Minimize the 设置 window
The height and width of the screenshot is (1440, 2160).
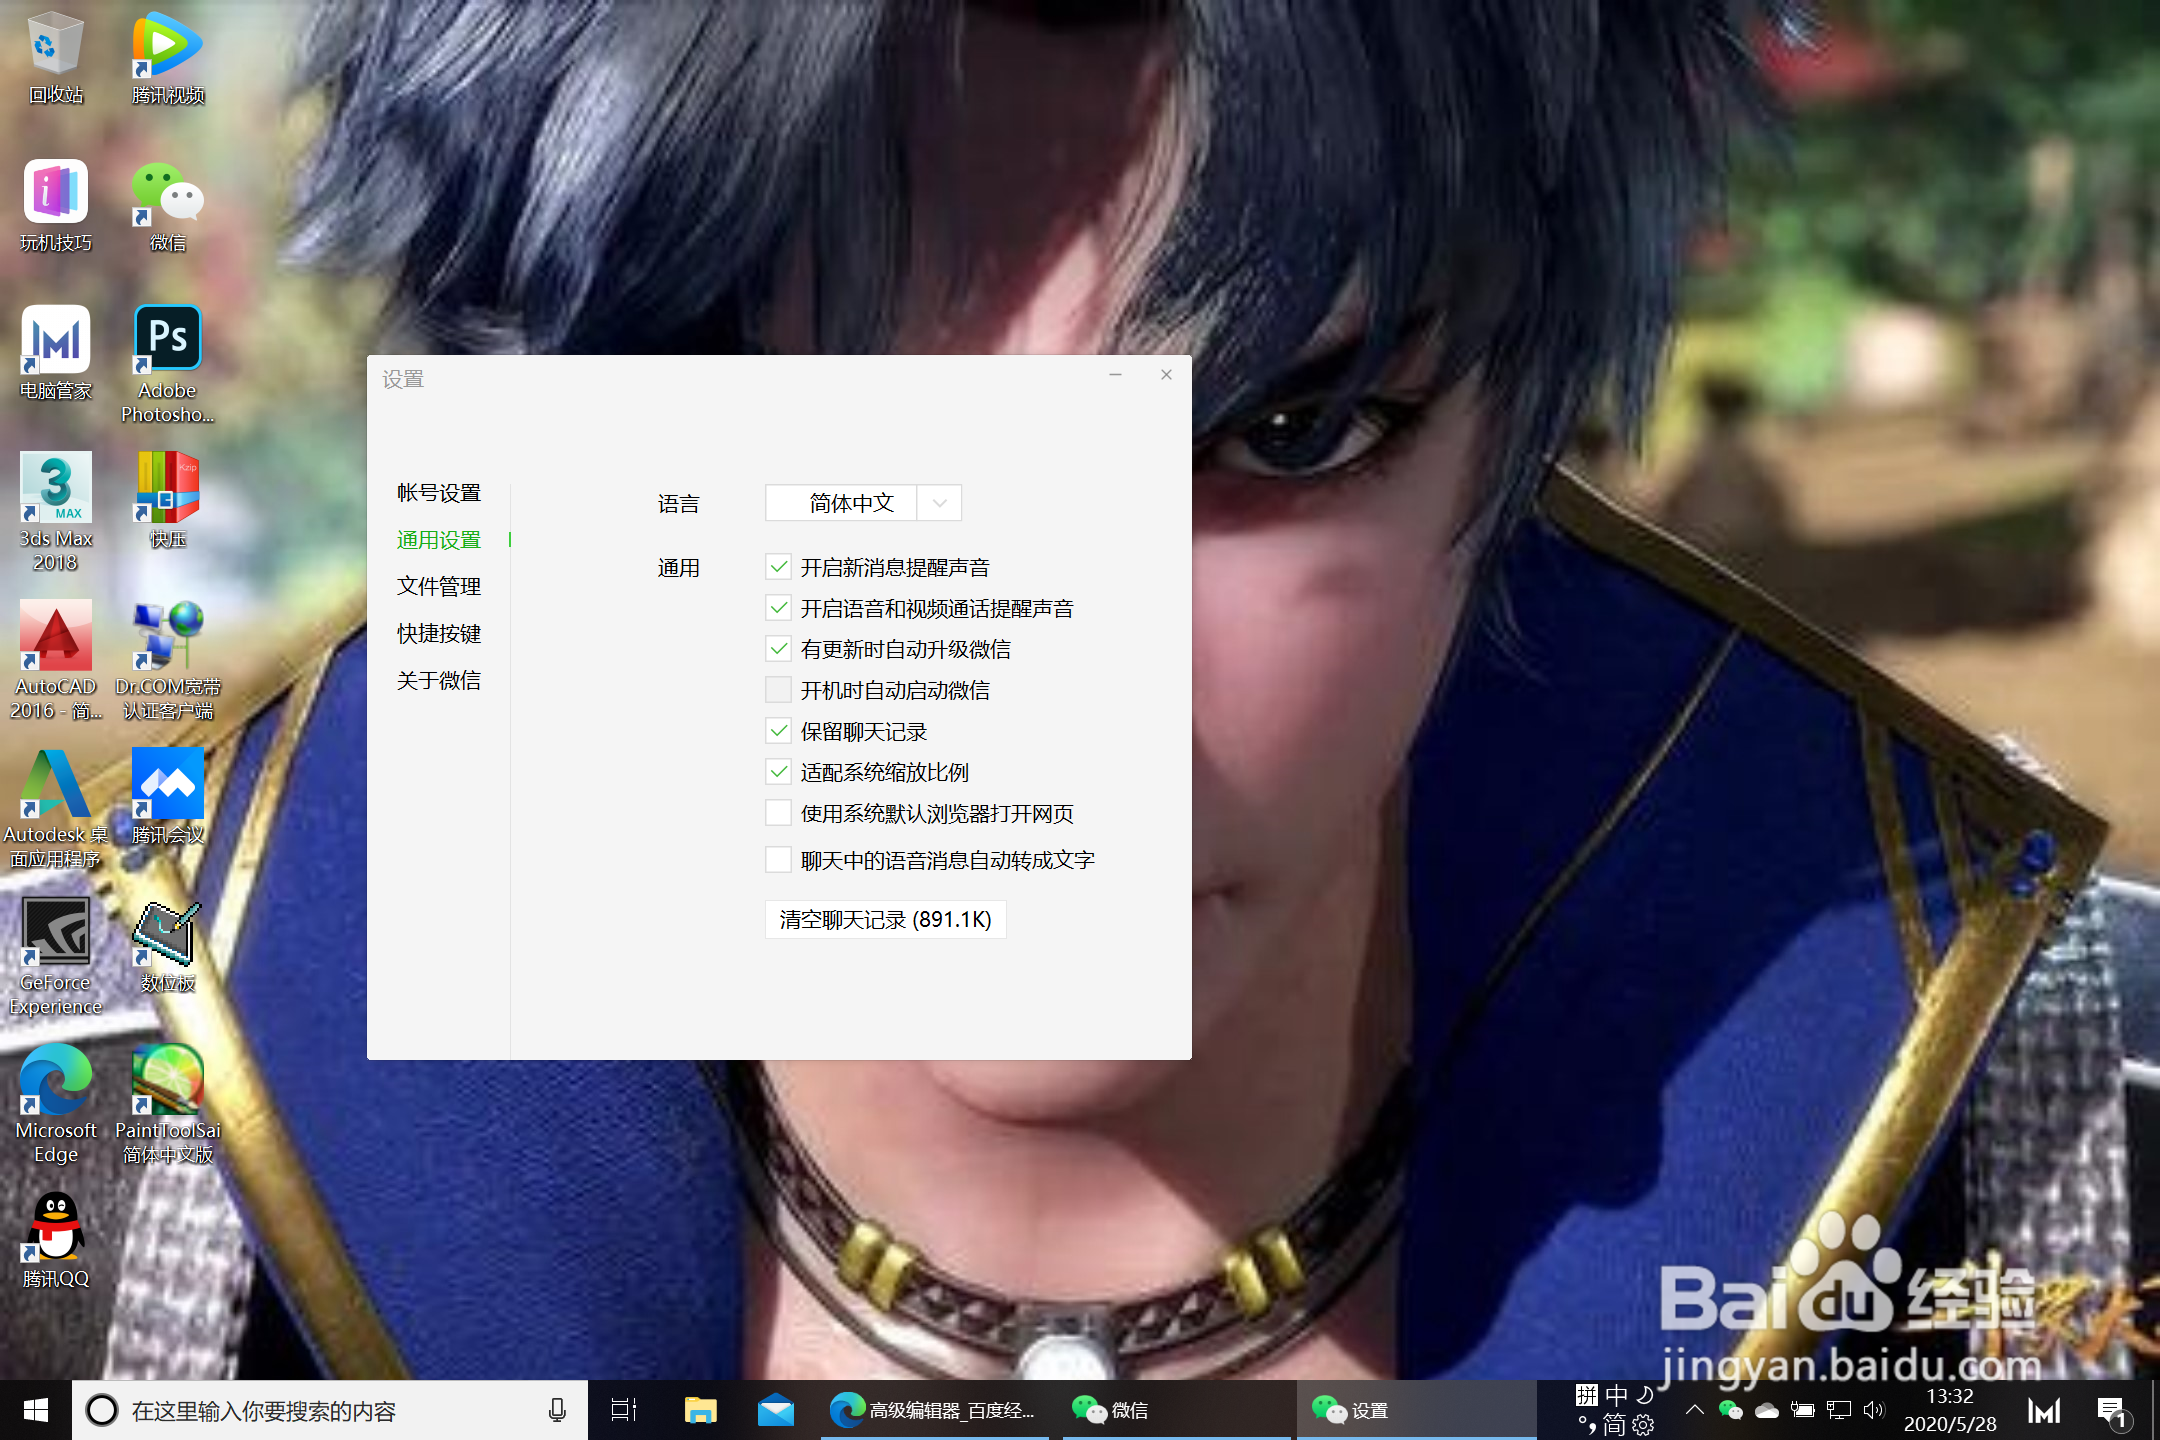1115,375
